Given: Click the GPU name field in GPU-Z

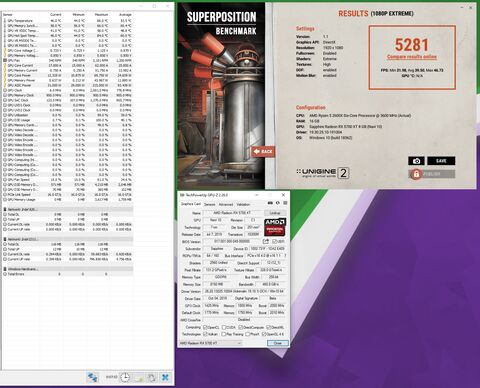Looking at the screenshot, I should (232, 213).
